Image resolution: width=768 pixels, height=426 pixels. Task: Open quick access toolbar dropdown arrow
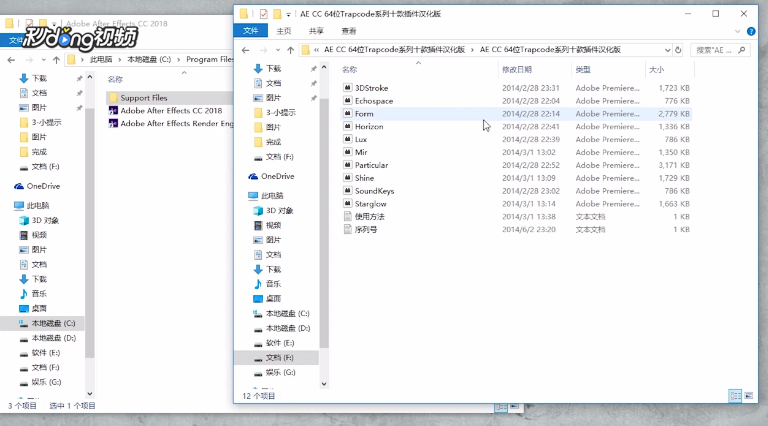[x=288, y=14]
